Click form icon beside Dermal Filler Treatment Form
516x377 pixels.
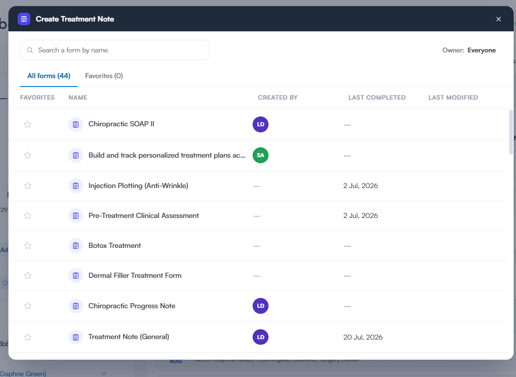pyautogui.click(x=76, y=276)
